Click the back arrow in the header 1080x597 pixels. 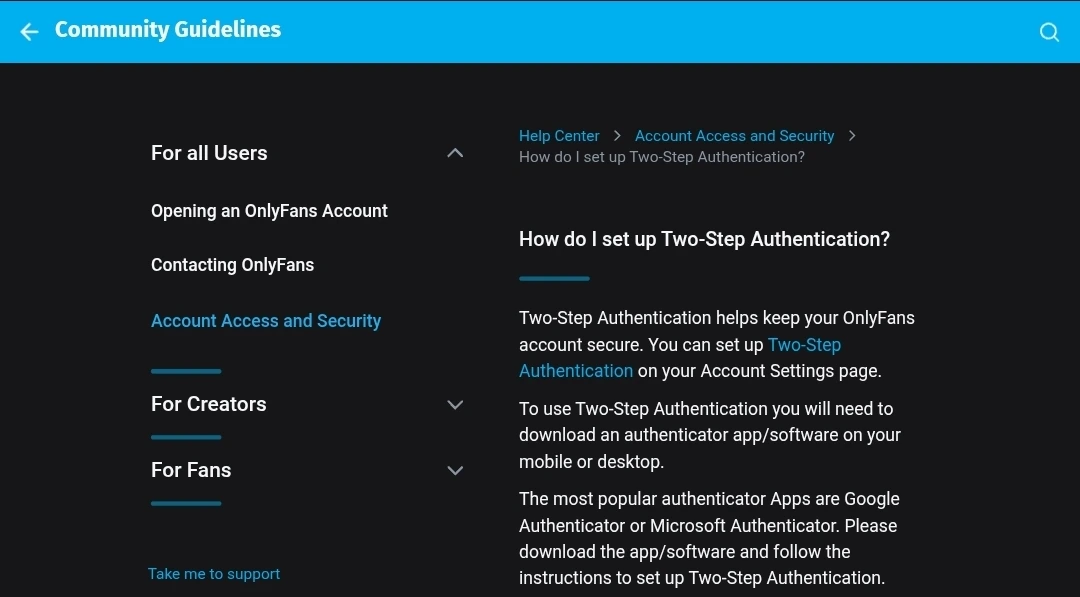[x=30, y=32]
